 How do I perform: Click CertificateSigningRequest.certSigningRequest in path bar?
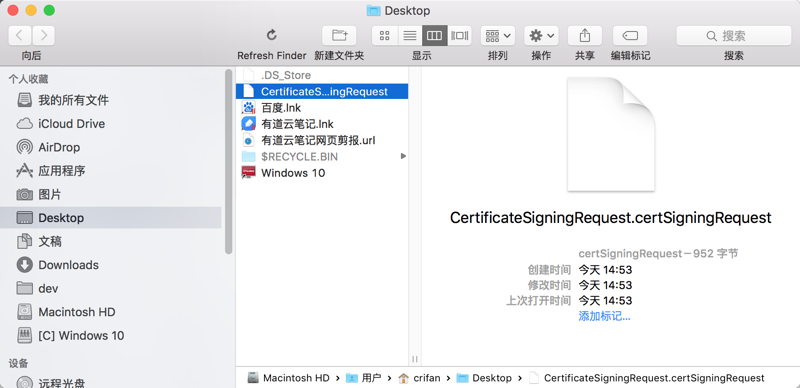click(647, 378)
